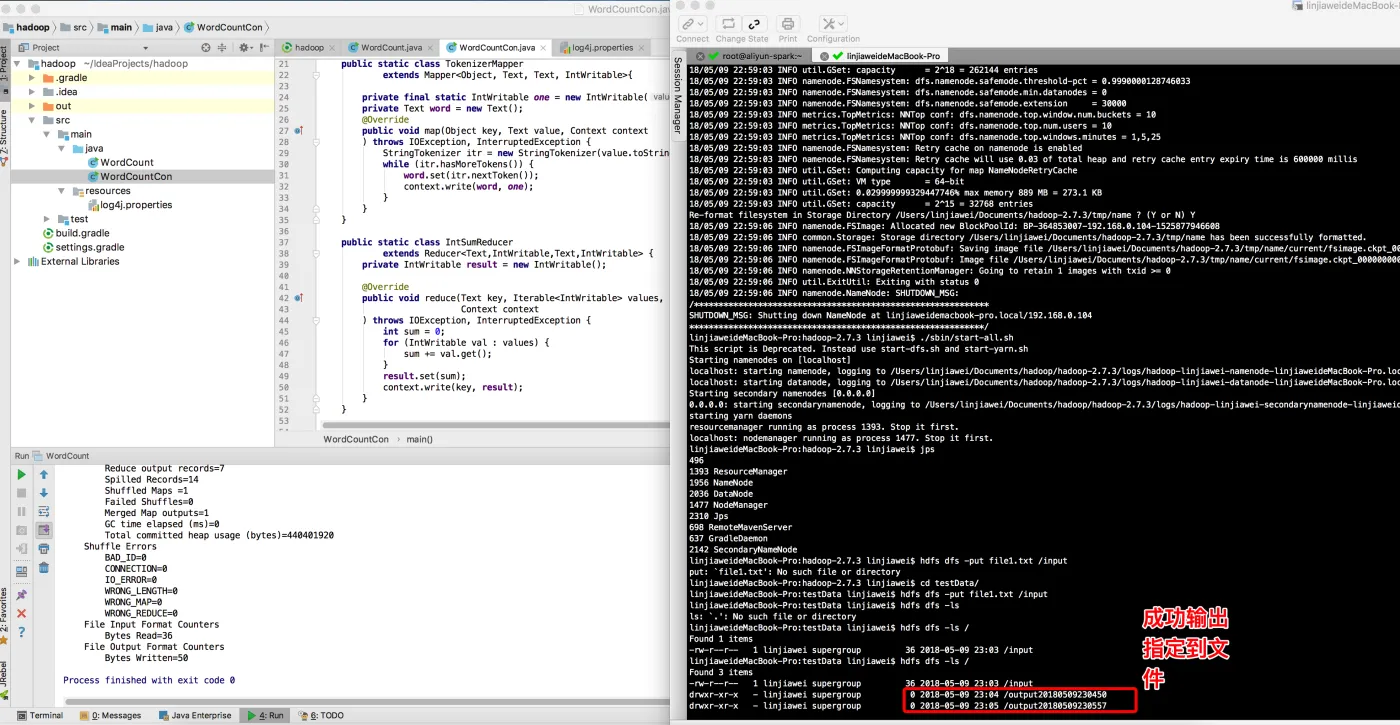Screen dimensions: 1400x725
Task: Expand the out folder
Action: coord(32,106)
